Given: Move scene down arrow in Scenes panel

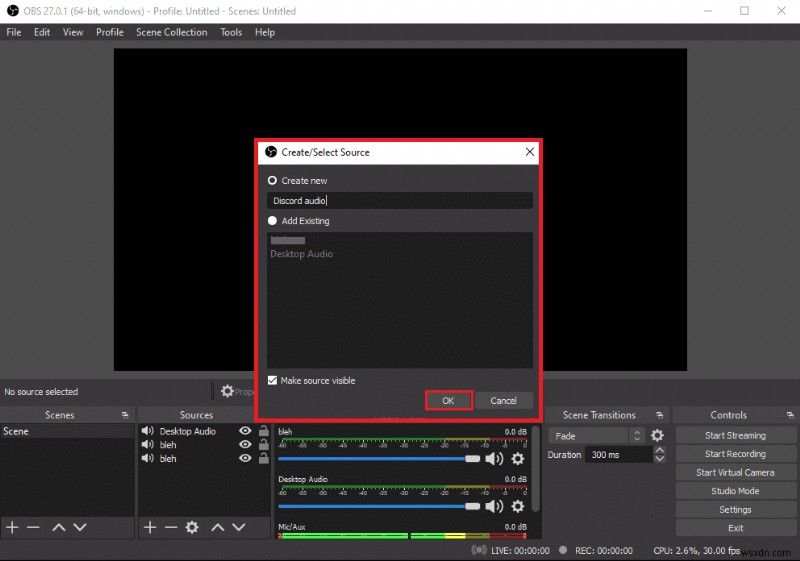Looking at the screenshot, I should [x=80, y=527].
